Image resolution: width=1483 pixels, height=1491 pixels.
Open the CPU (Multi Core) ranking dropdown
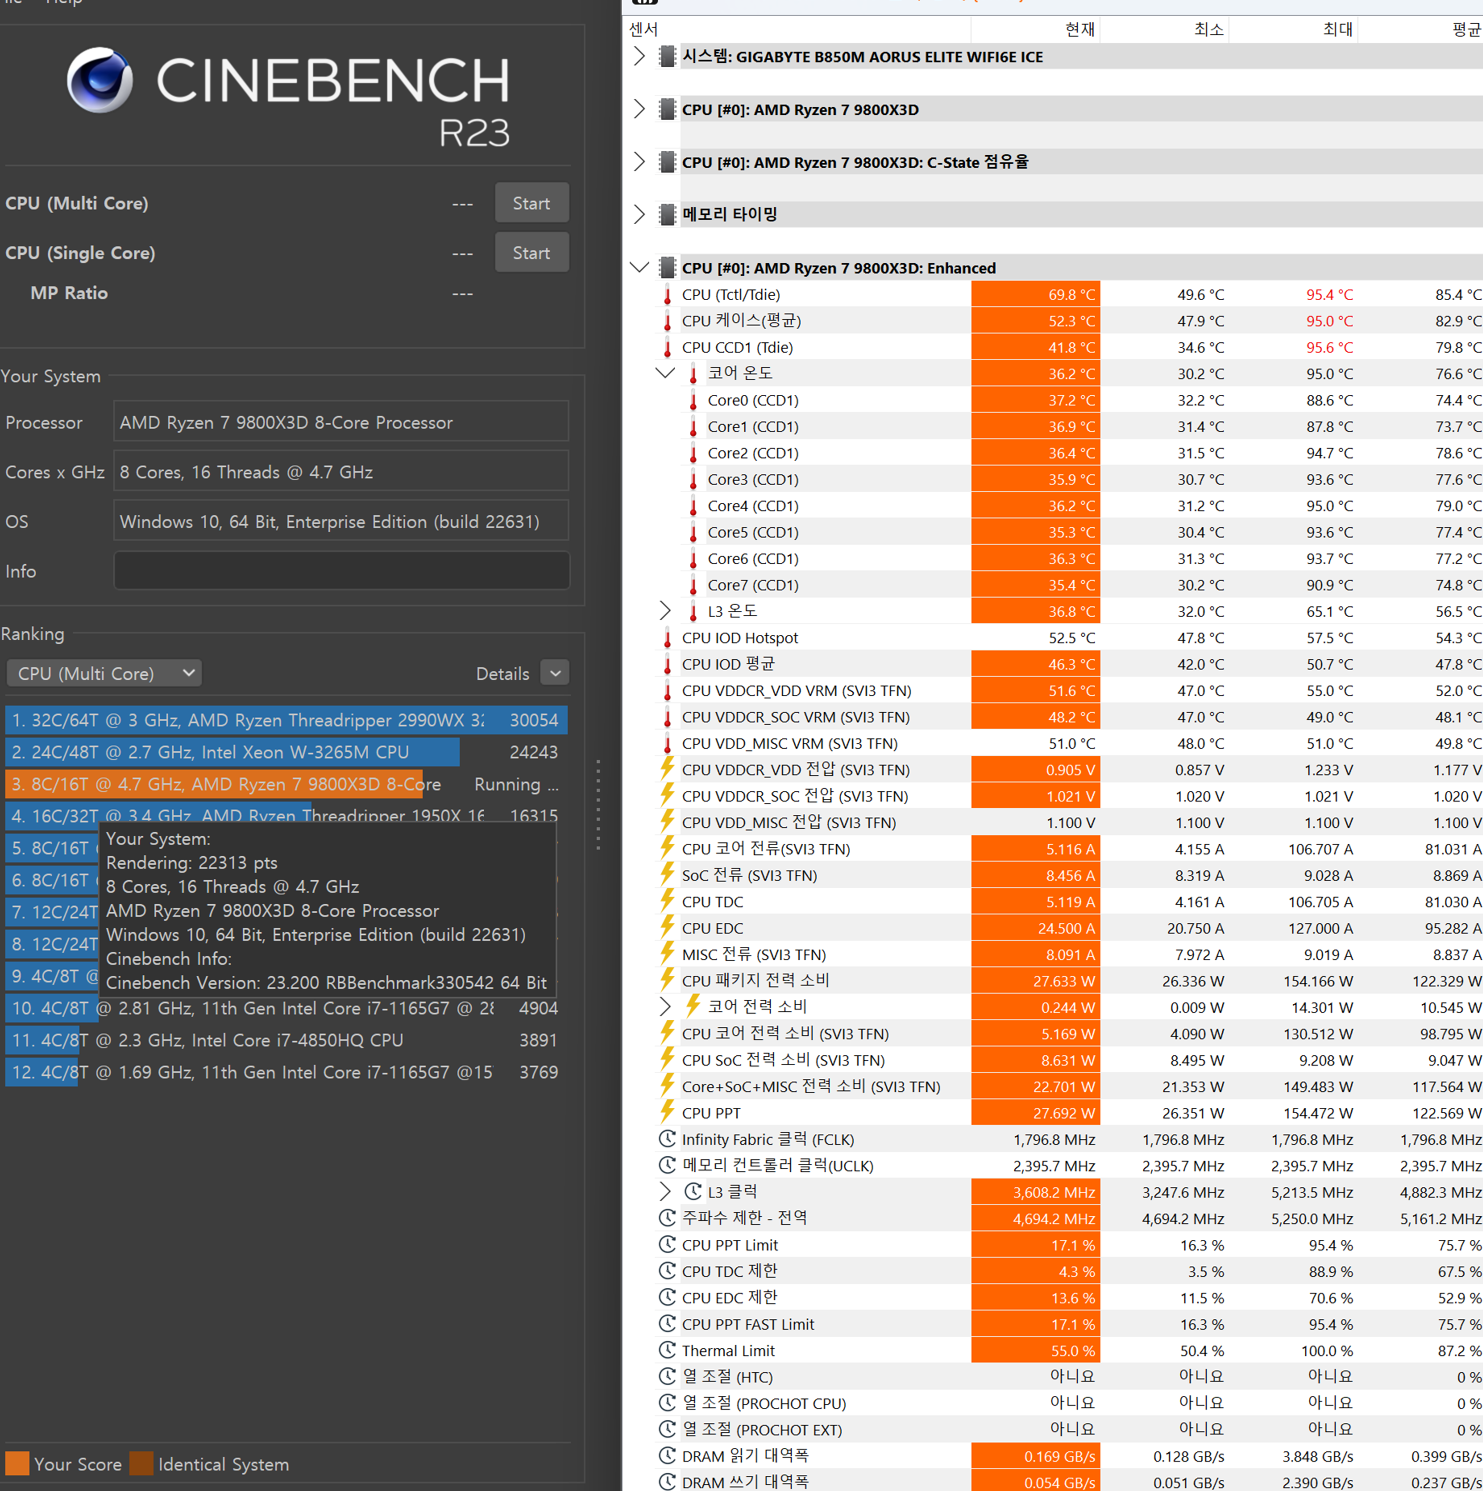pos(104,674)
